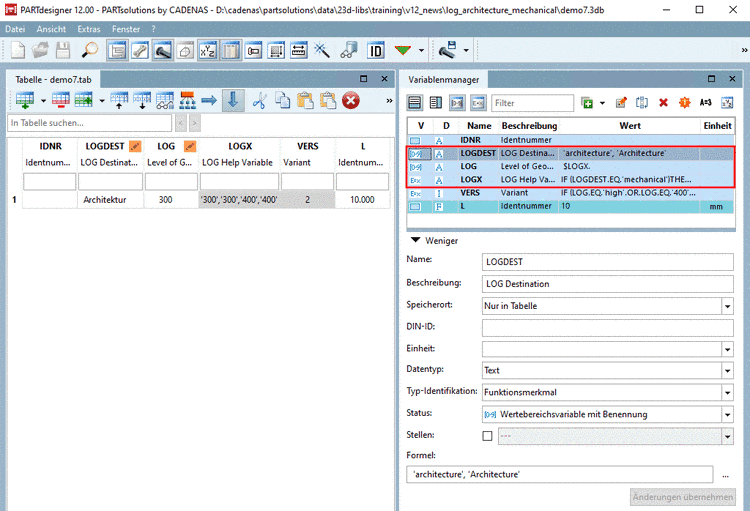Select the VERS variable row
This screenshot has width=750, height=511.
(x=571, y=193)
